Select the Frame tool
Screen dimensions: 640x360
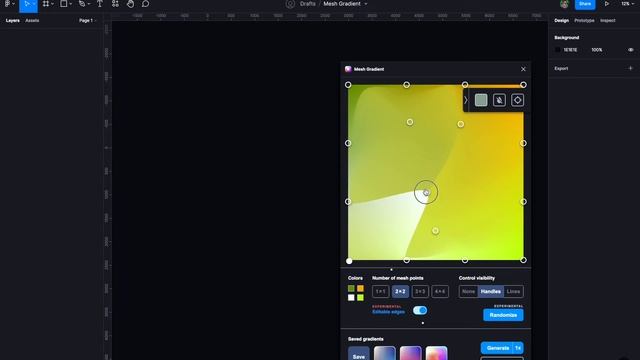(x=46, y=4)
